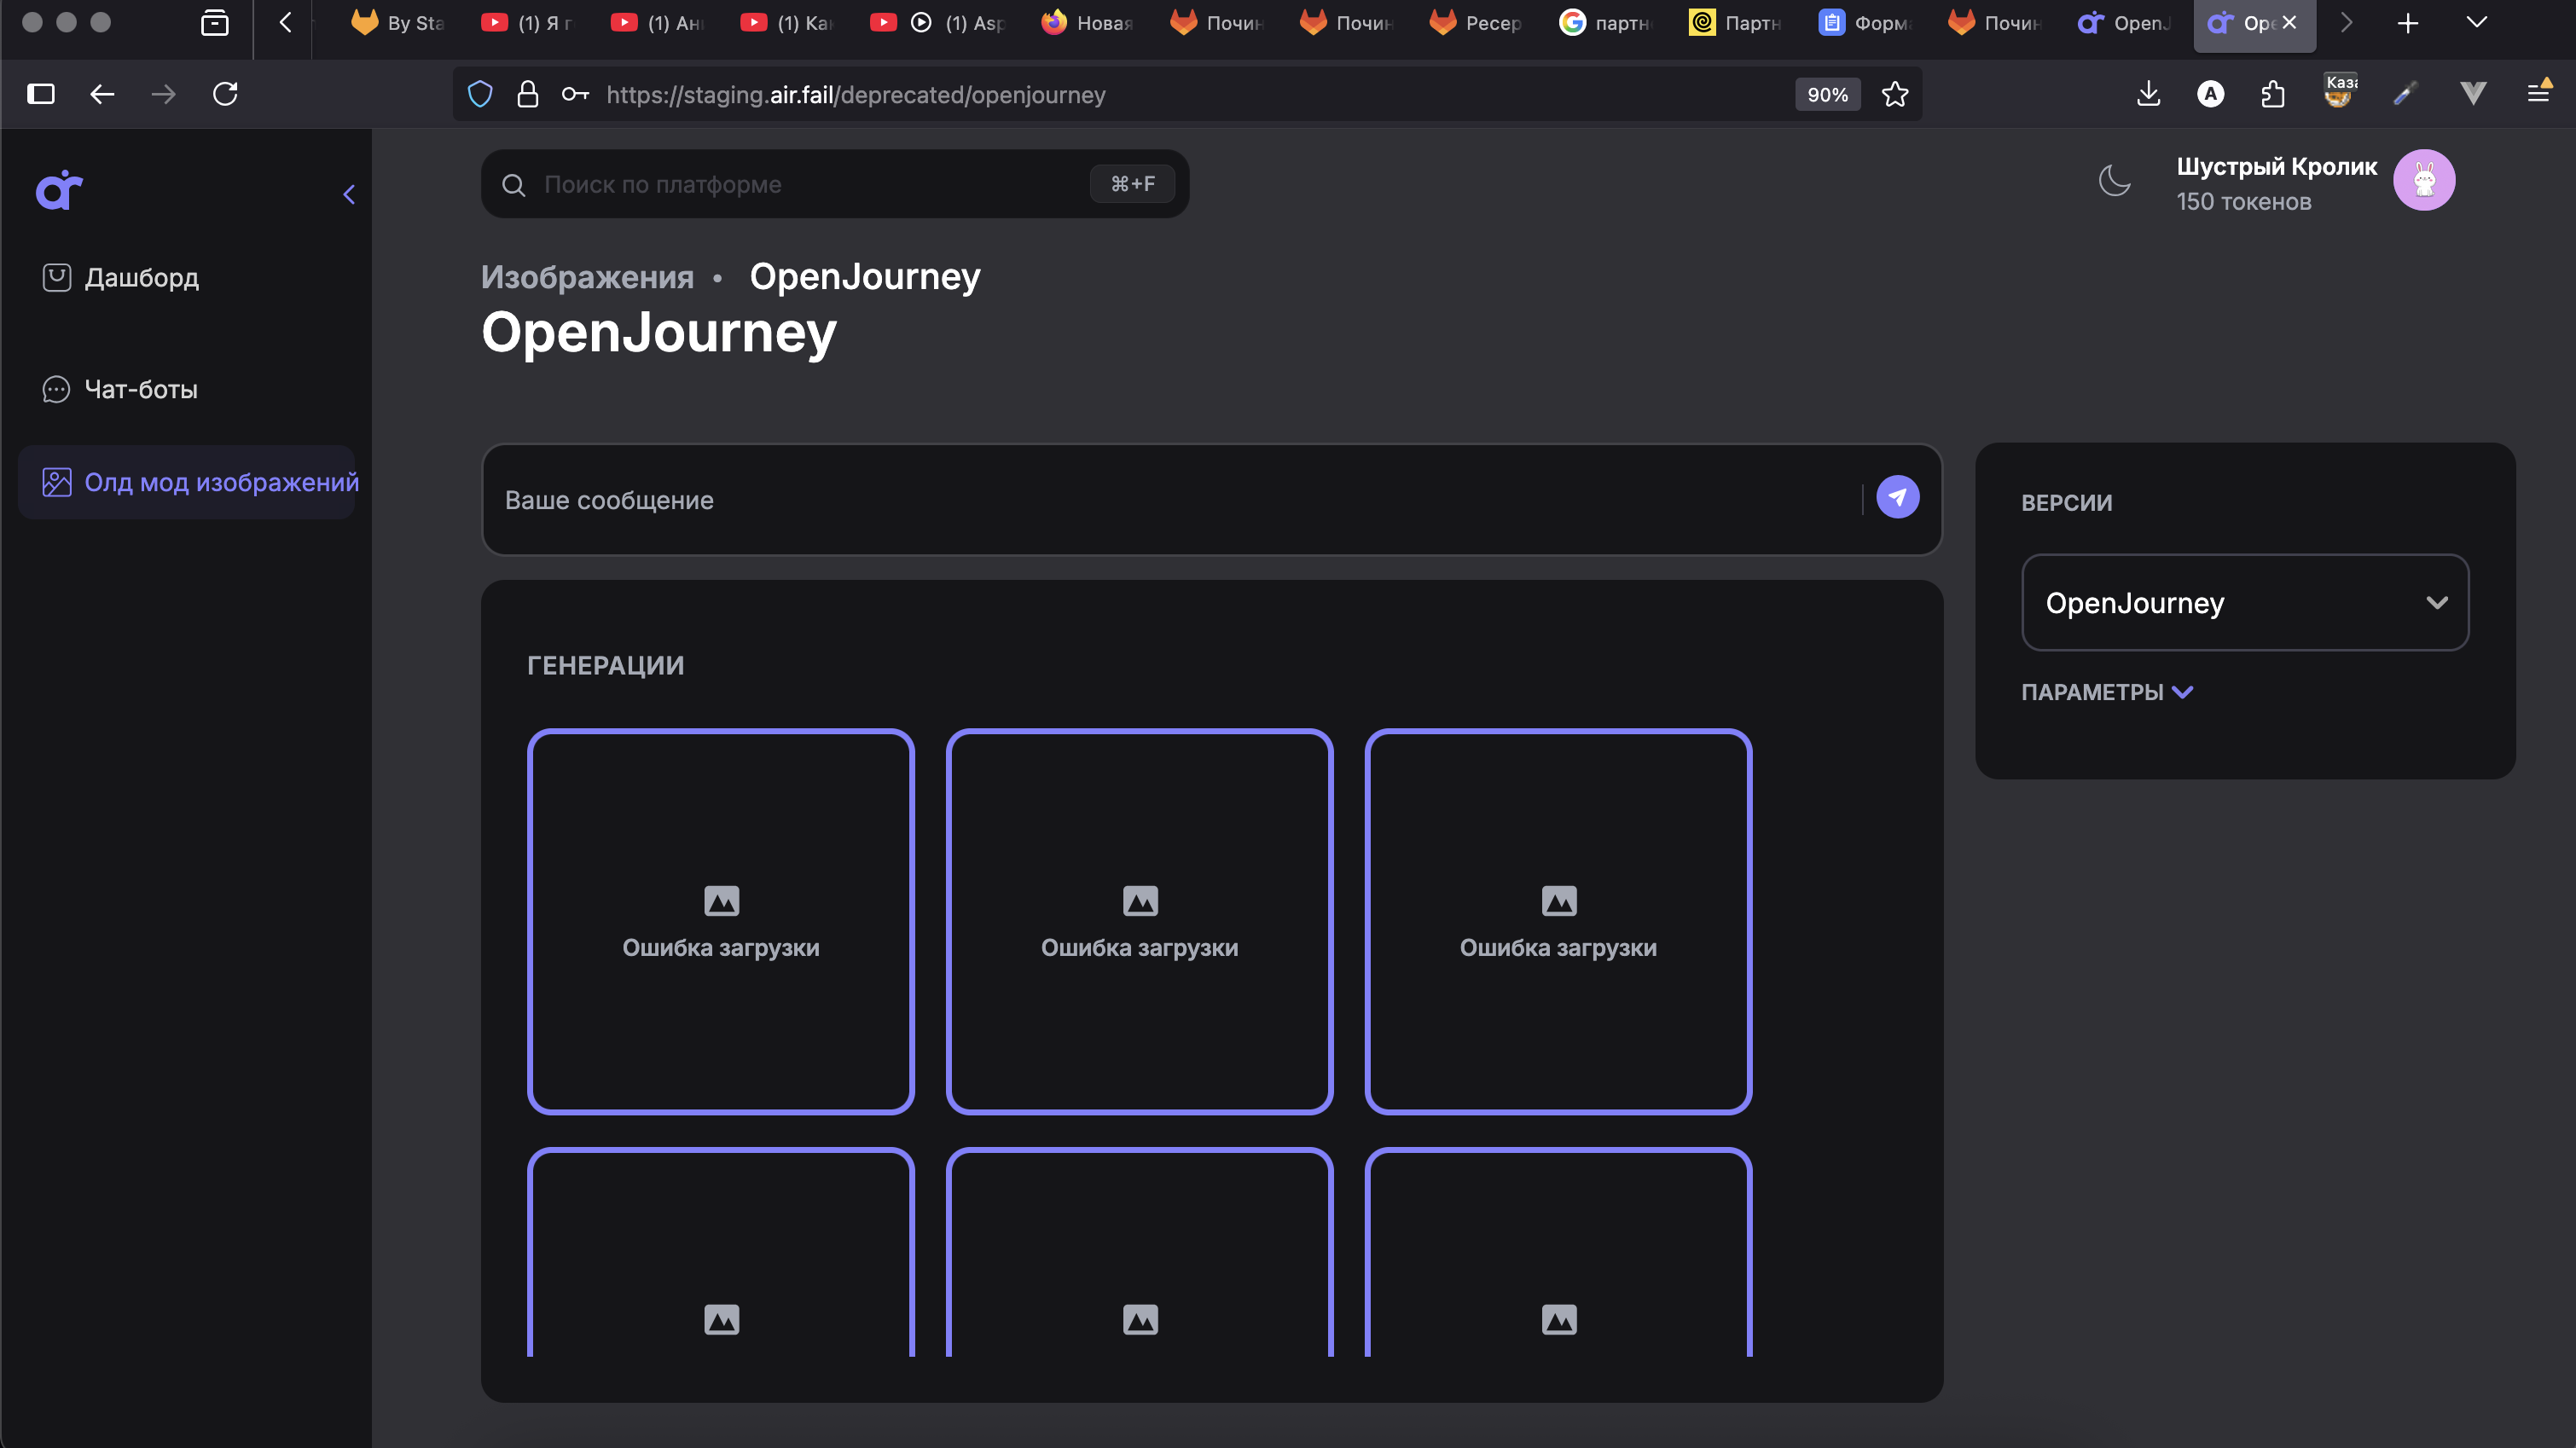Go back with the browser back arrow
The height and width of the screenshot is (1448, 2576).
[x=102, y=94]
